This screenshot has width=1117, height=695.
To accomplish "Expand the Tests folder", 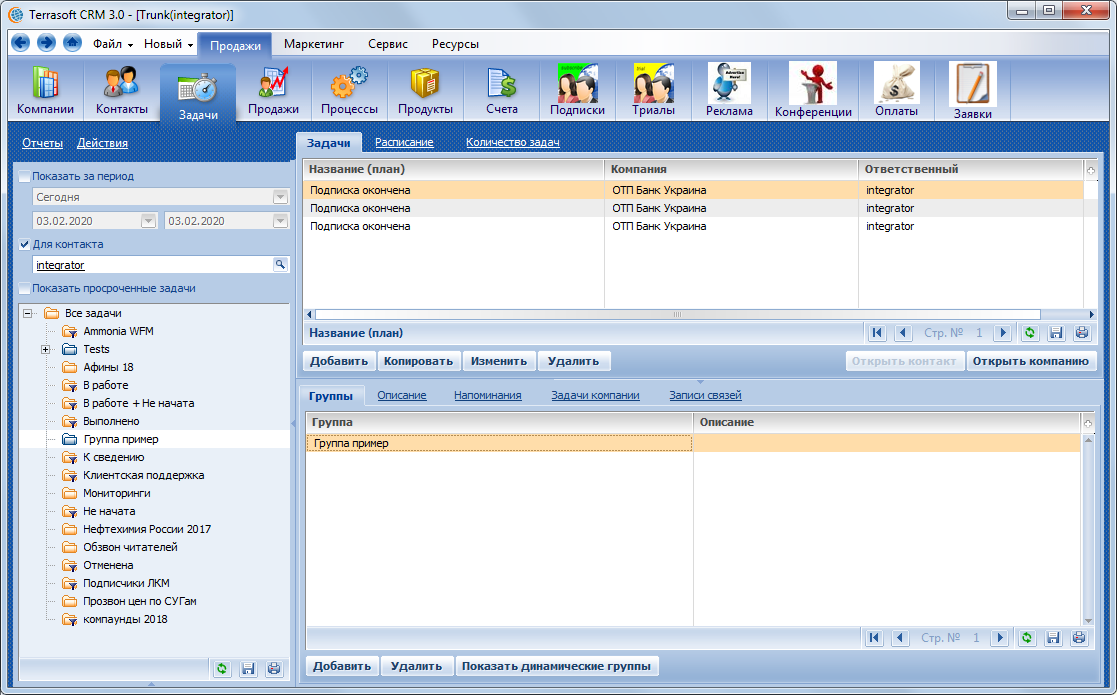I will coord(46,349).
